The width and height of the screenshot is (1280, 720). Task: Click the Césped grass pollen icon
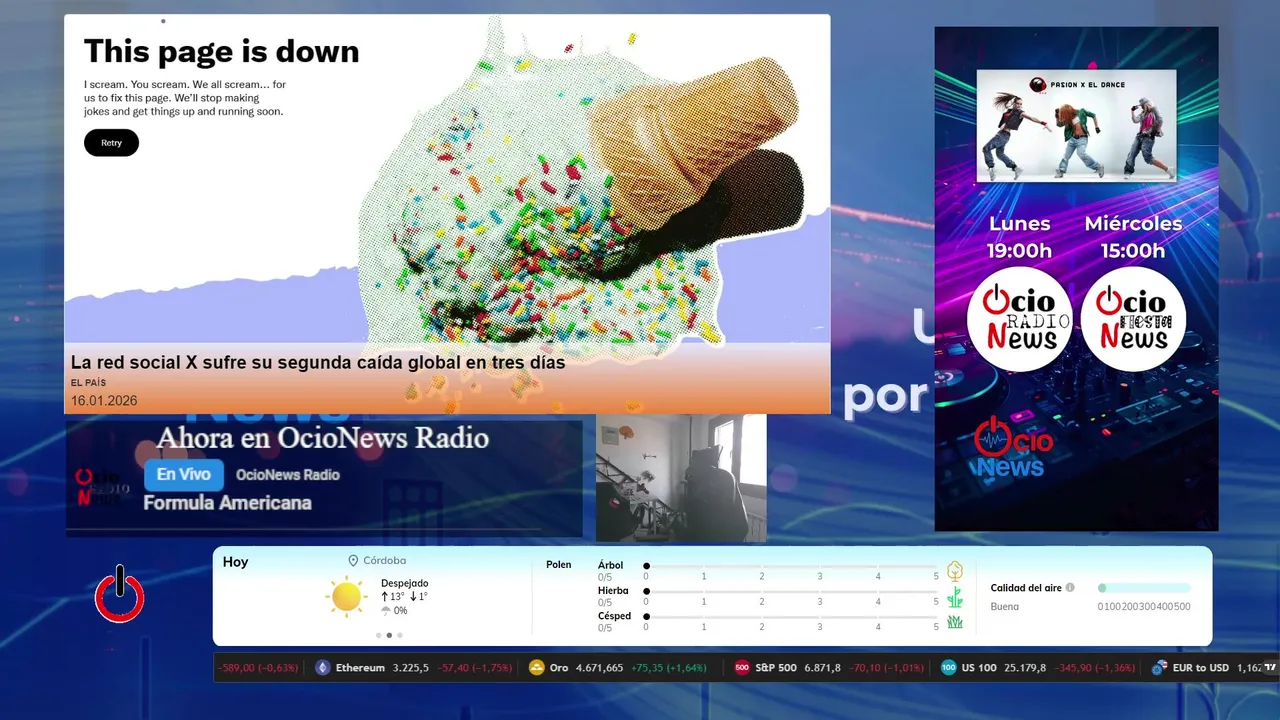955,622
